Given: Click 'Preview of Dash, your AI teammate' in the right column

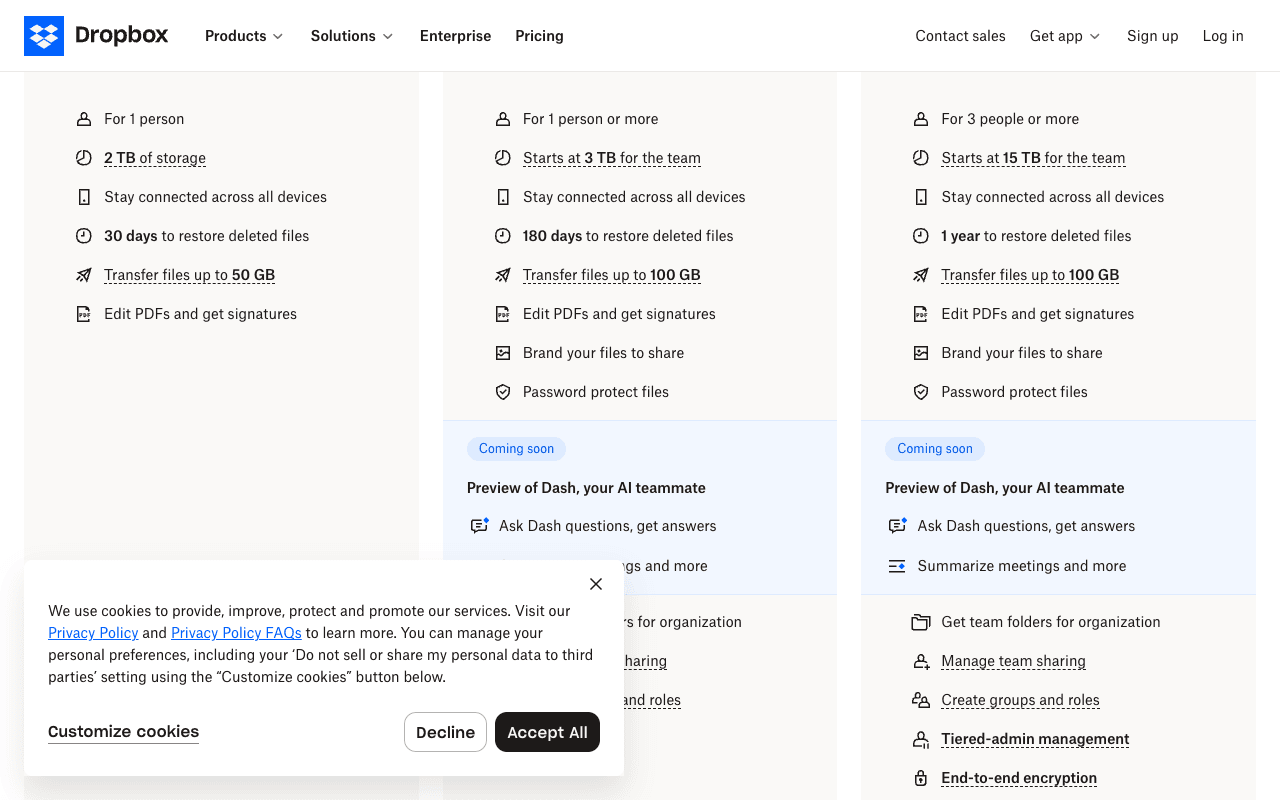Looking at the screenshot, I should point(1005,488).
